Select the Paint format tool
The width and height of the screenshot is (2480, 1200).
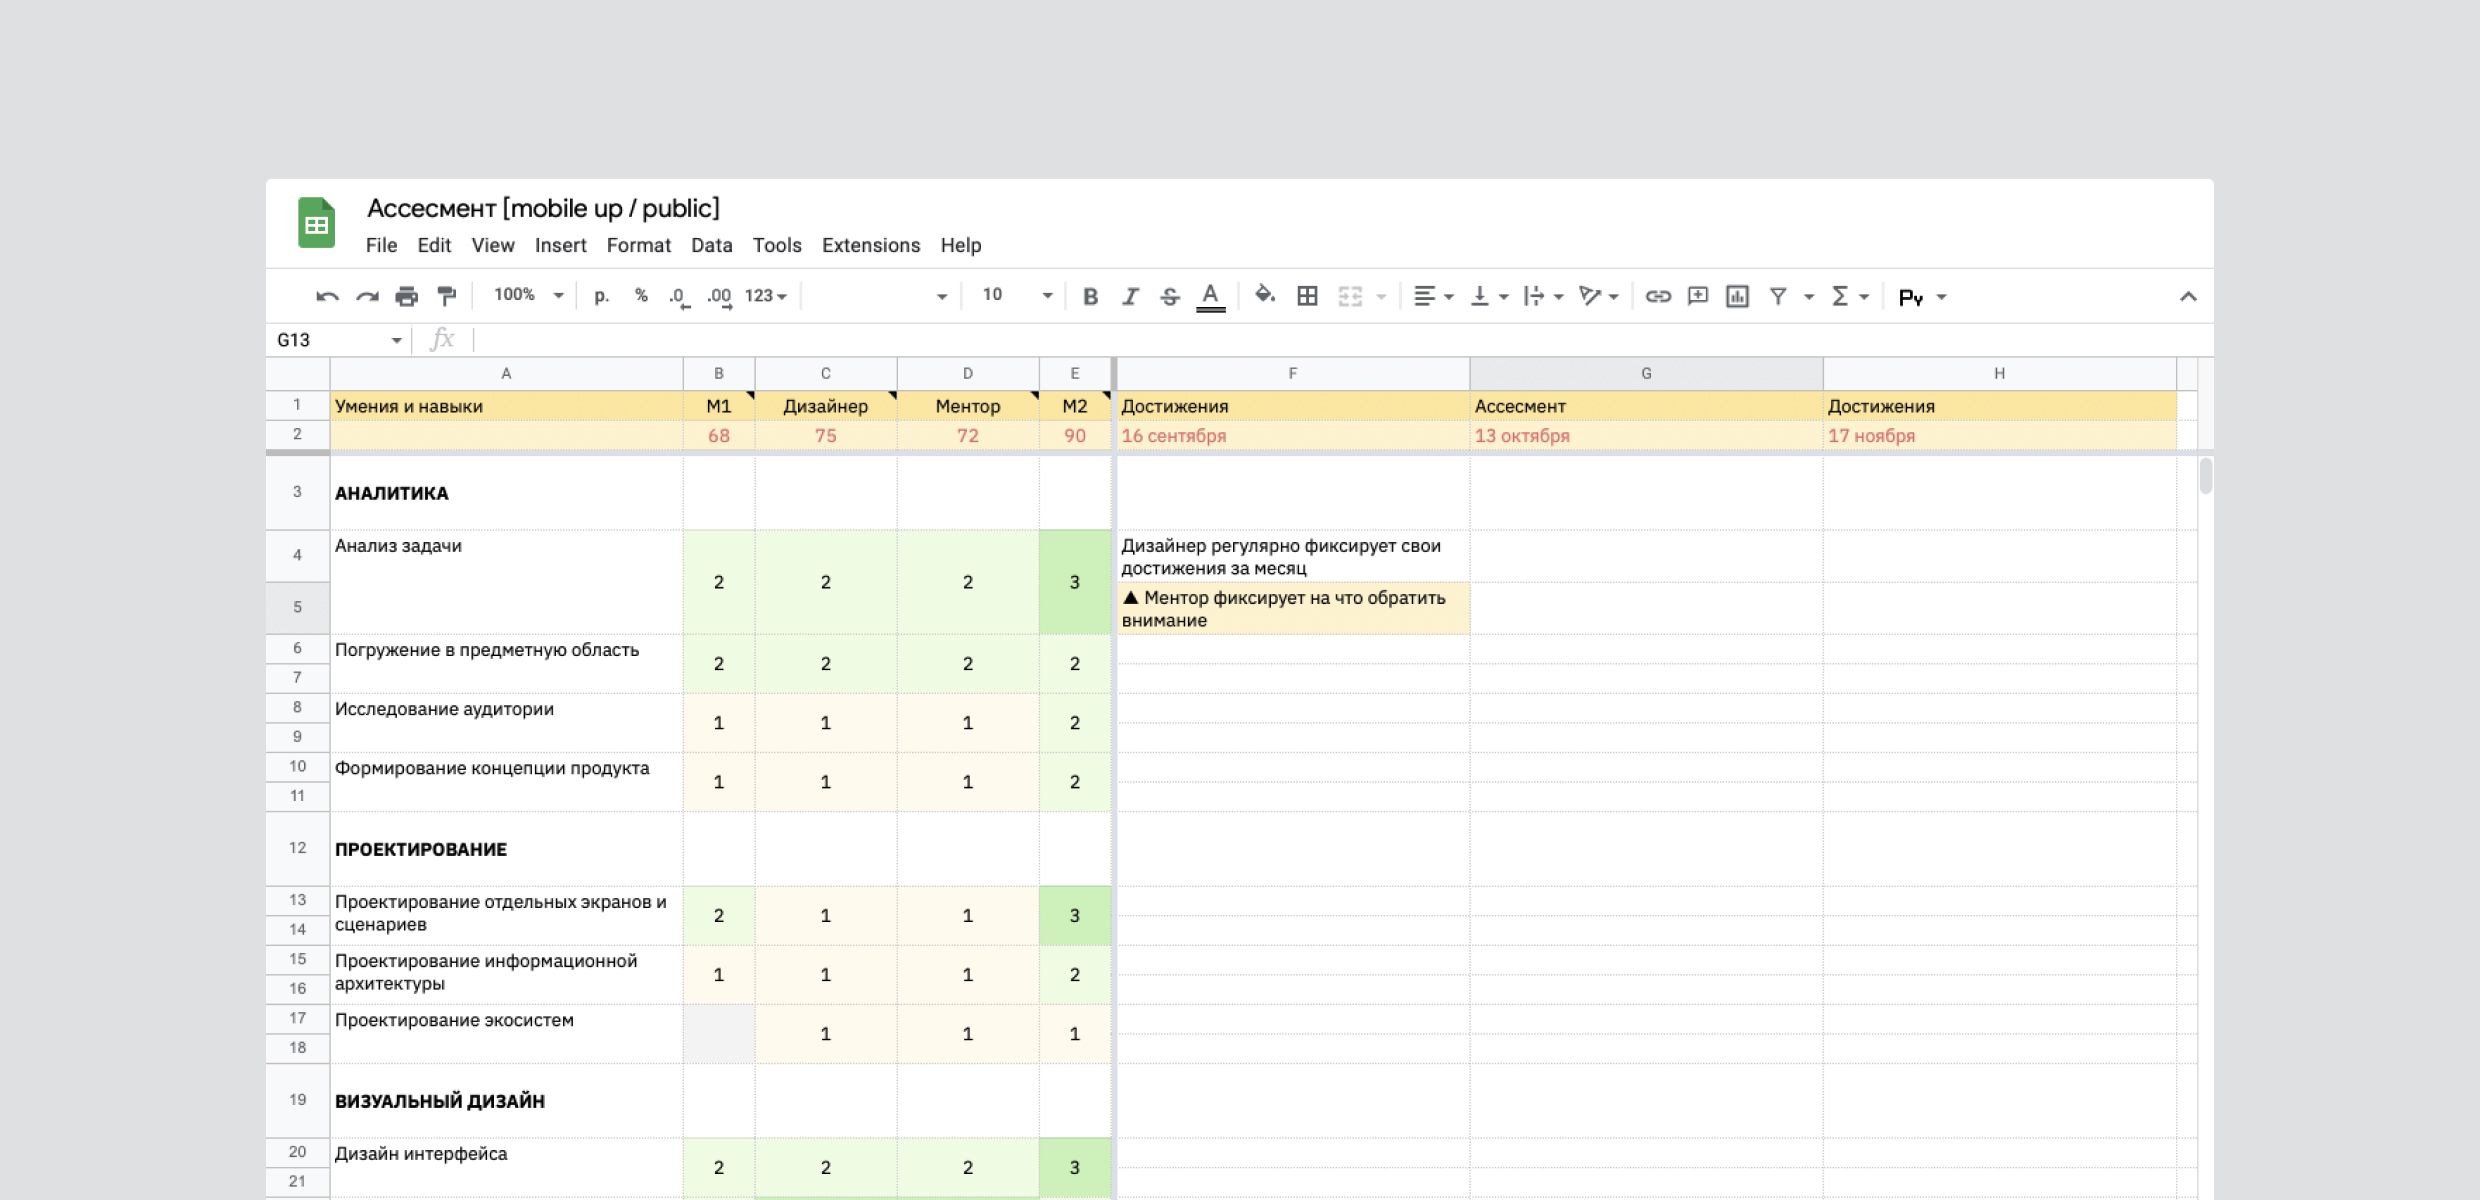click(x=447, y=296)
